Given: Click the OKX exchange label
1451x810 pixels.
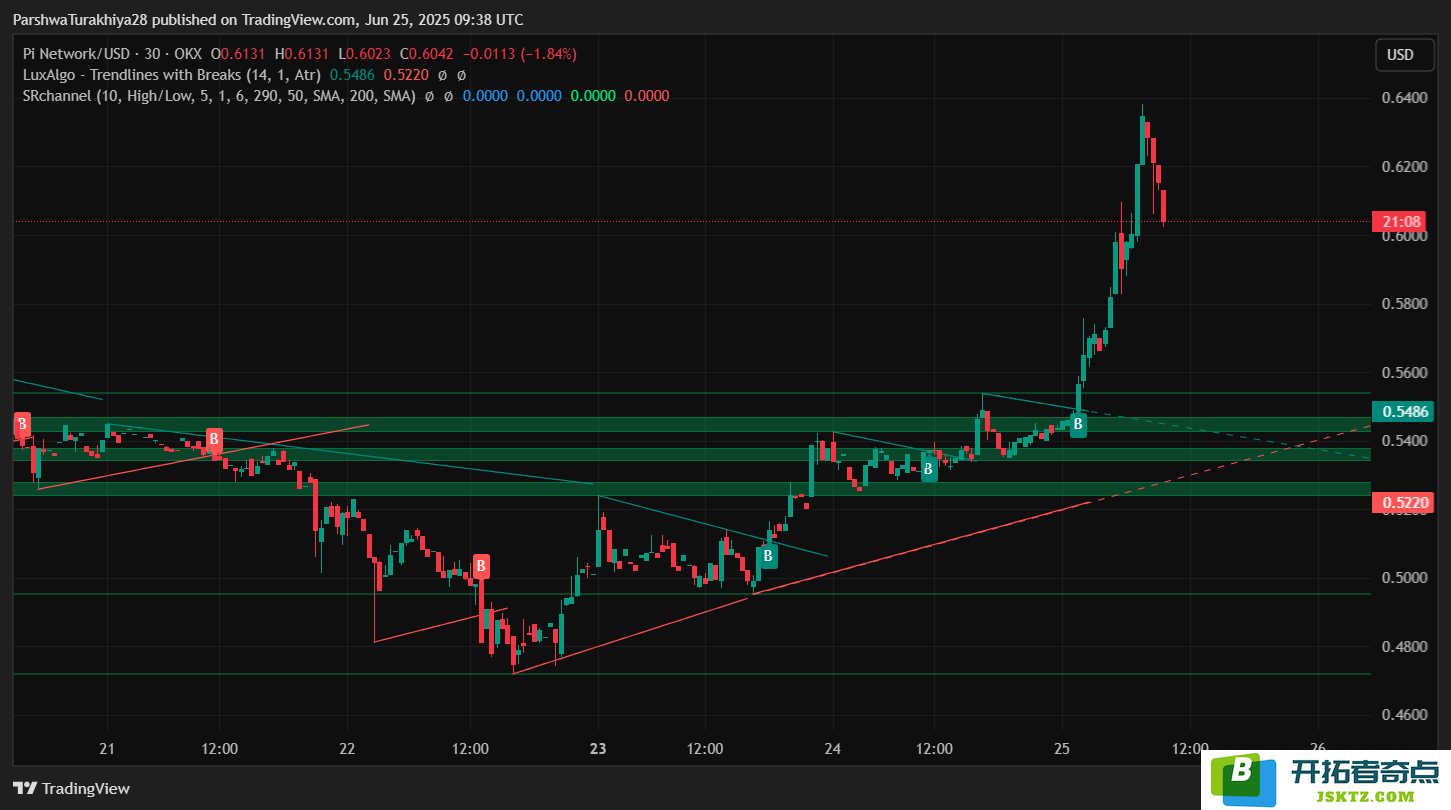Looking at the screenshot, I should (187, 54).
